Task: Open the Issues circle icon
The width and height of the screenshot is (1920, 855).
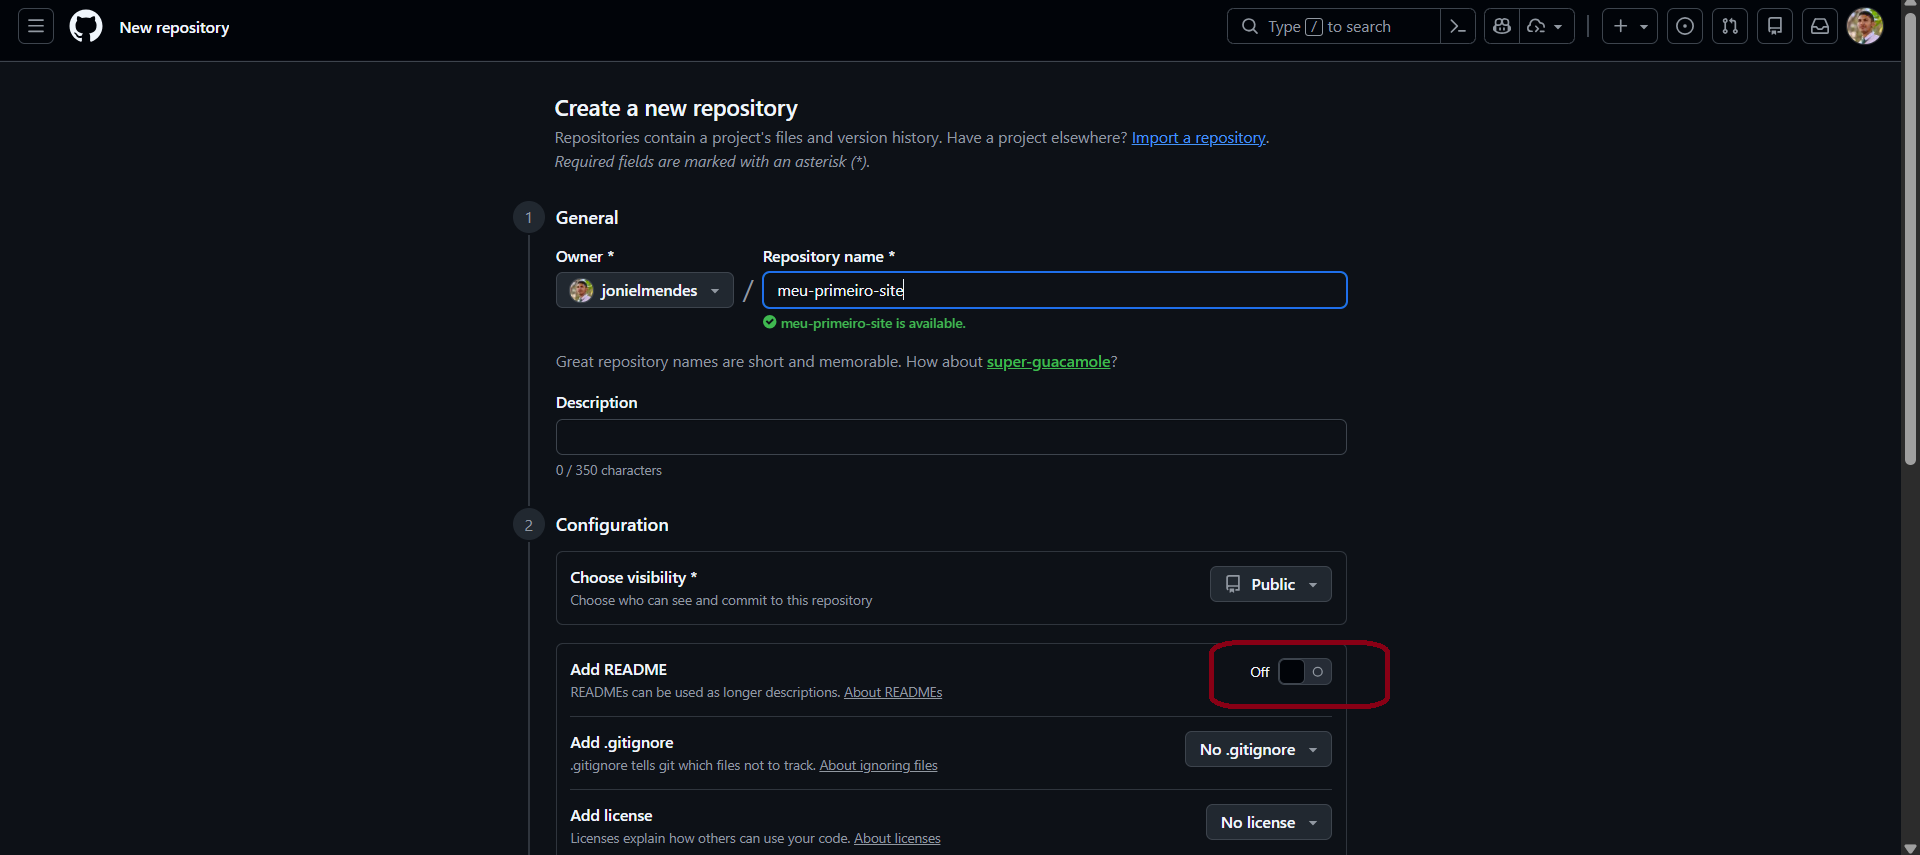Action: [x=1685, y=27]
